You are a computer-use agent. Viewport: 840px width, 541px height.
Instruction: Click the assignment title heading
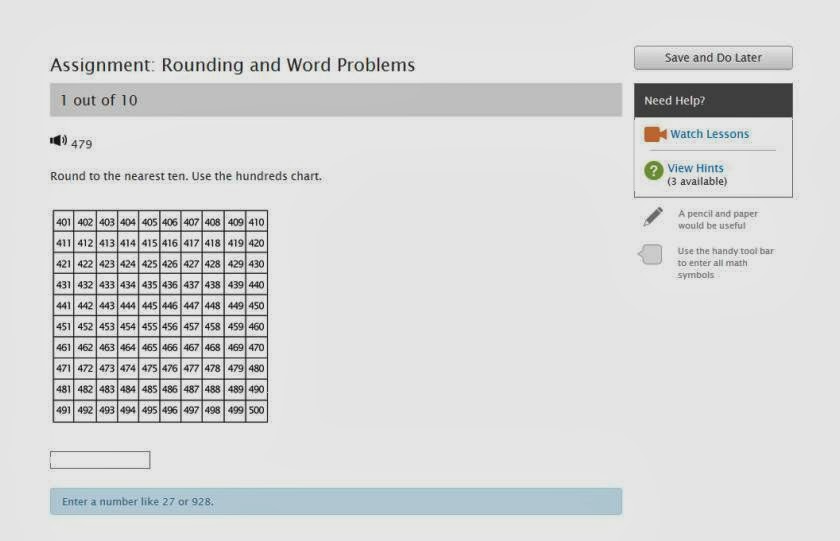pos(232,65)
